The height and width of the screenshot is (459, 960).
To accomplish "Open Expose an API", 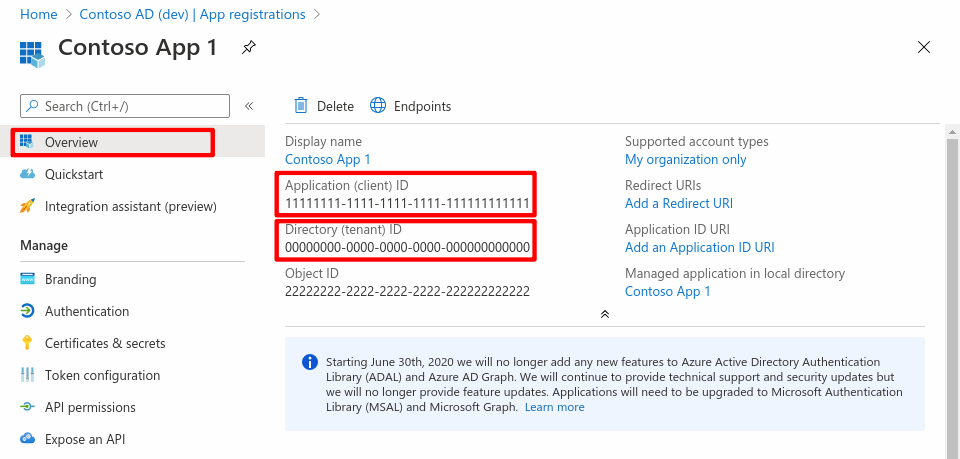I will coord(85,439).
